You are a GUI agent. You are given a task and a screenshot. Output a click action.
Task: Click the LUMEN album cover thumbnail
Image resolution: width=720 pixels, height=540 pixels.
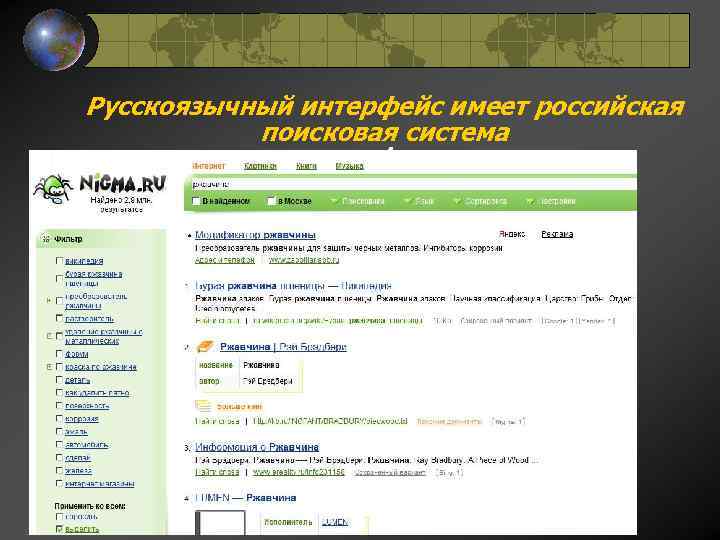click(220, 522)
